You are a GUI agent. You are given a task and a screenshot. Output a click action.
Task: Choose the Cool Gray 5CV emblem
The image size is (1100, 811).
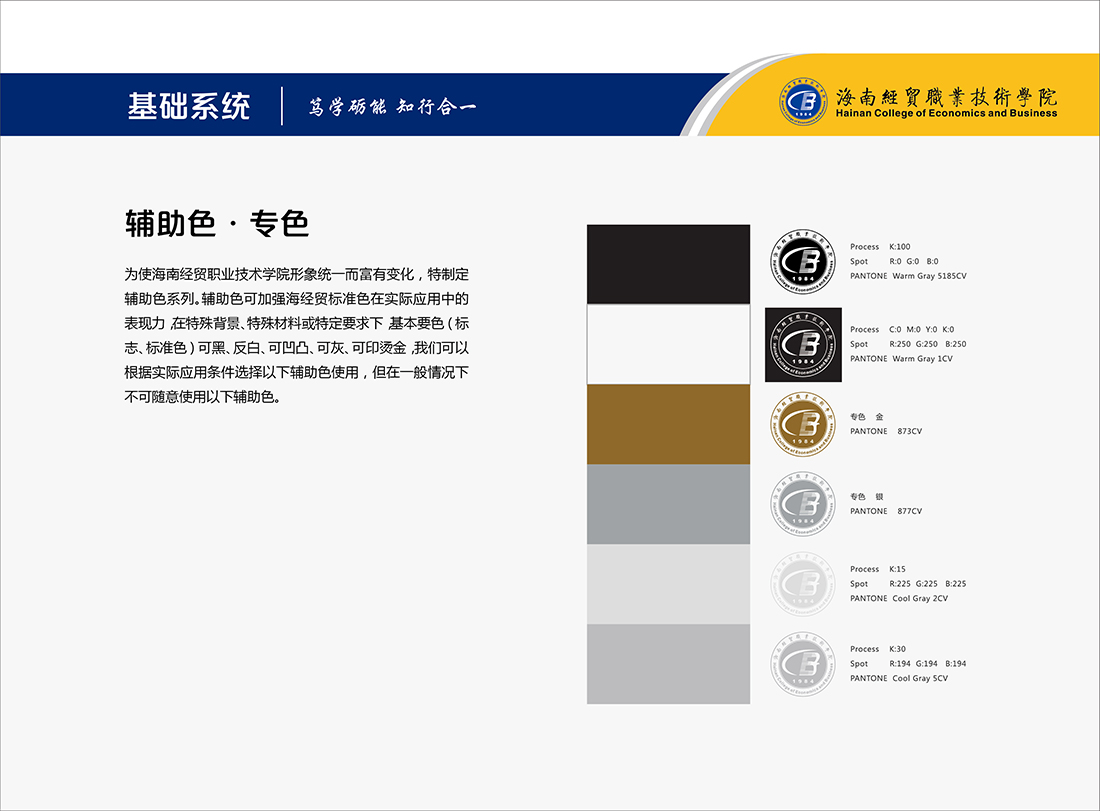tap(803, 664)
